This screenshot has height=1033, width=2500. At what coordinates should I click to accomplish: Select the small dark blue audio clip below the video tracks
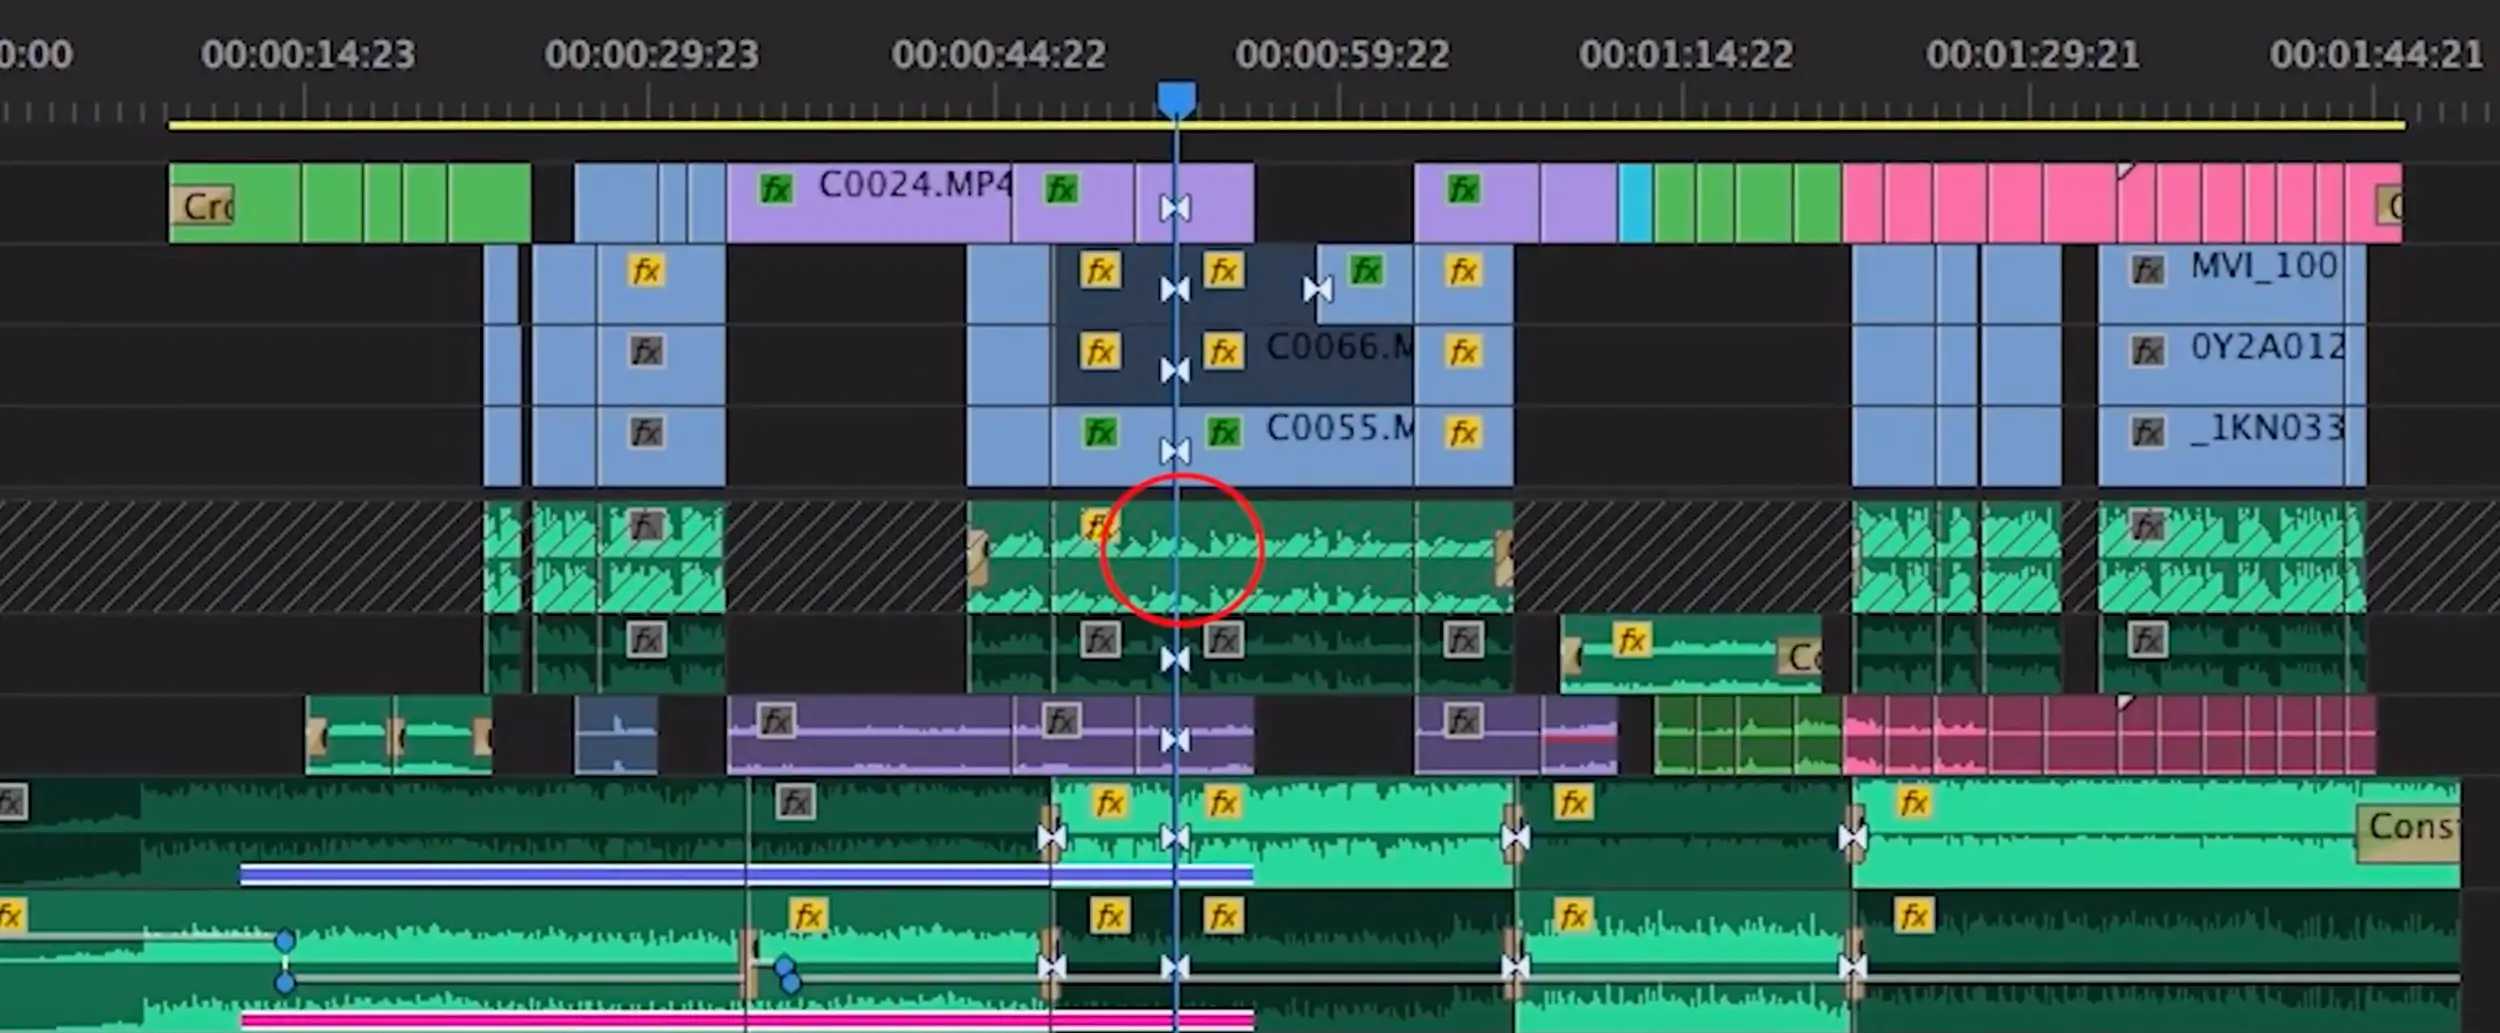click(616, 735)
